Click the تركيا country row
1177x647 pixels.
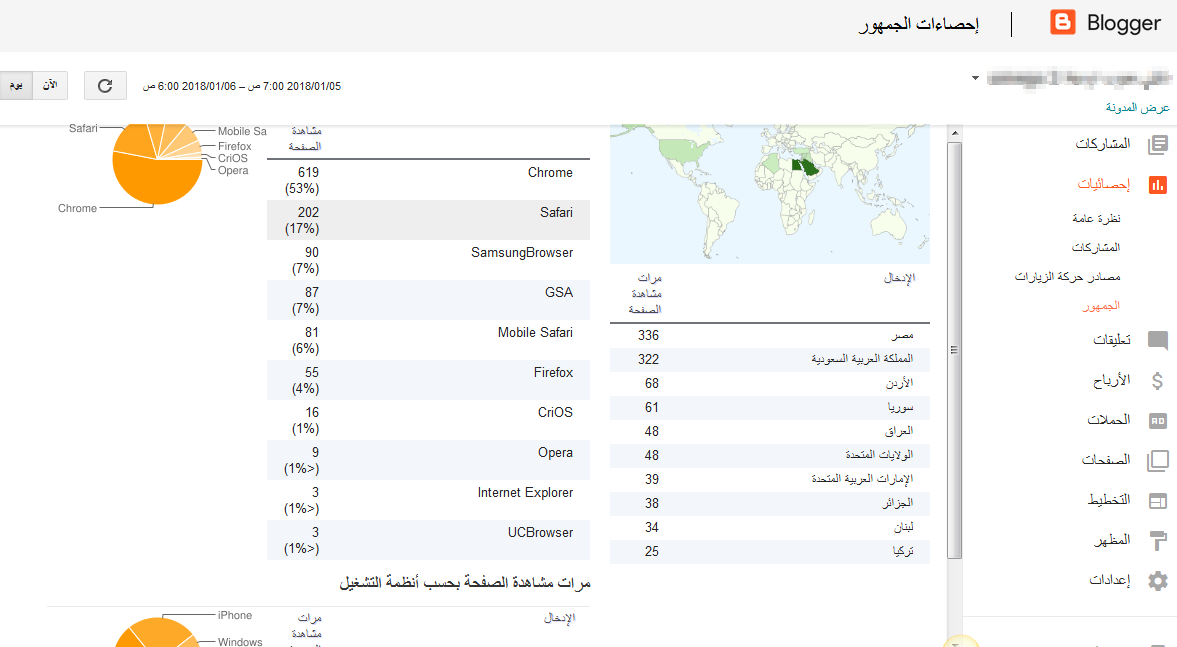point(769,552)
